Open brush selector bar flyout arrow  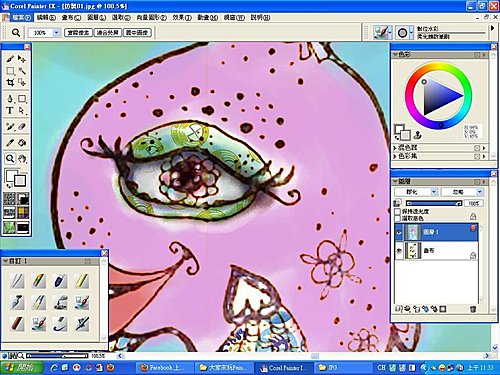493,28
